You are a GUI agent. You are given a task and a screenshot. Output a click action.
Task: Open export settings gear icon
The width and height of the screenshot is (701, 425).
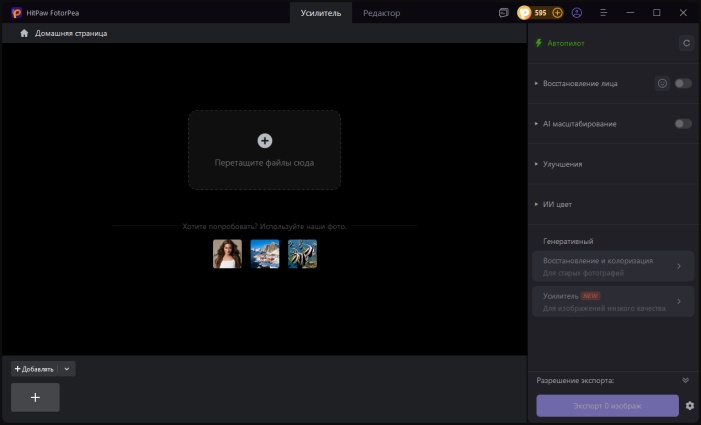coord(689,406)
